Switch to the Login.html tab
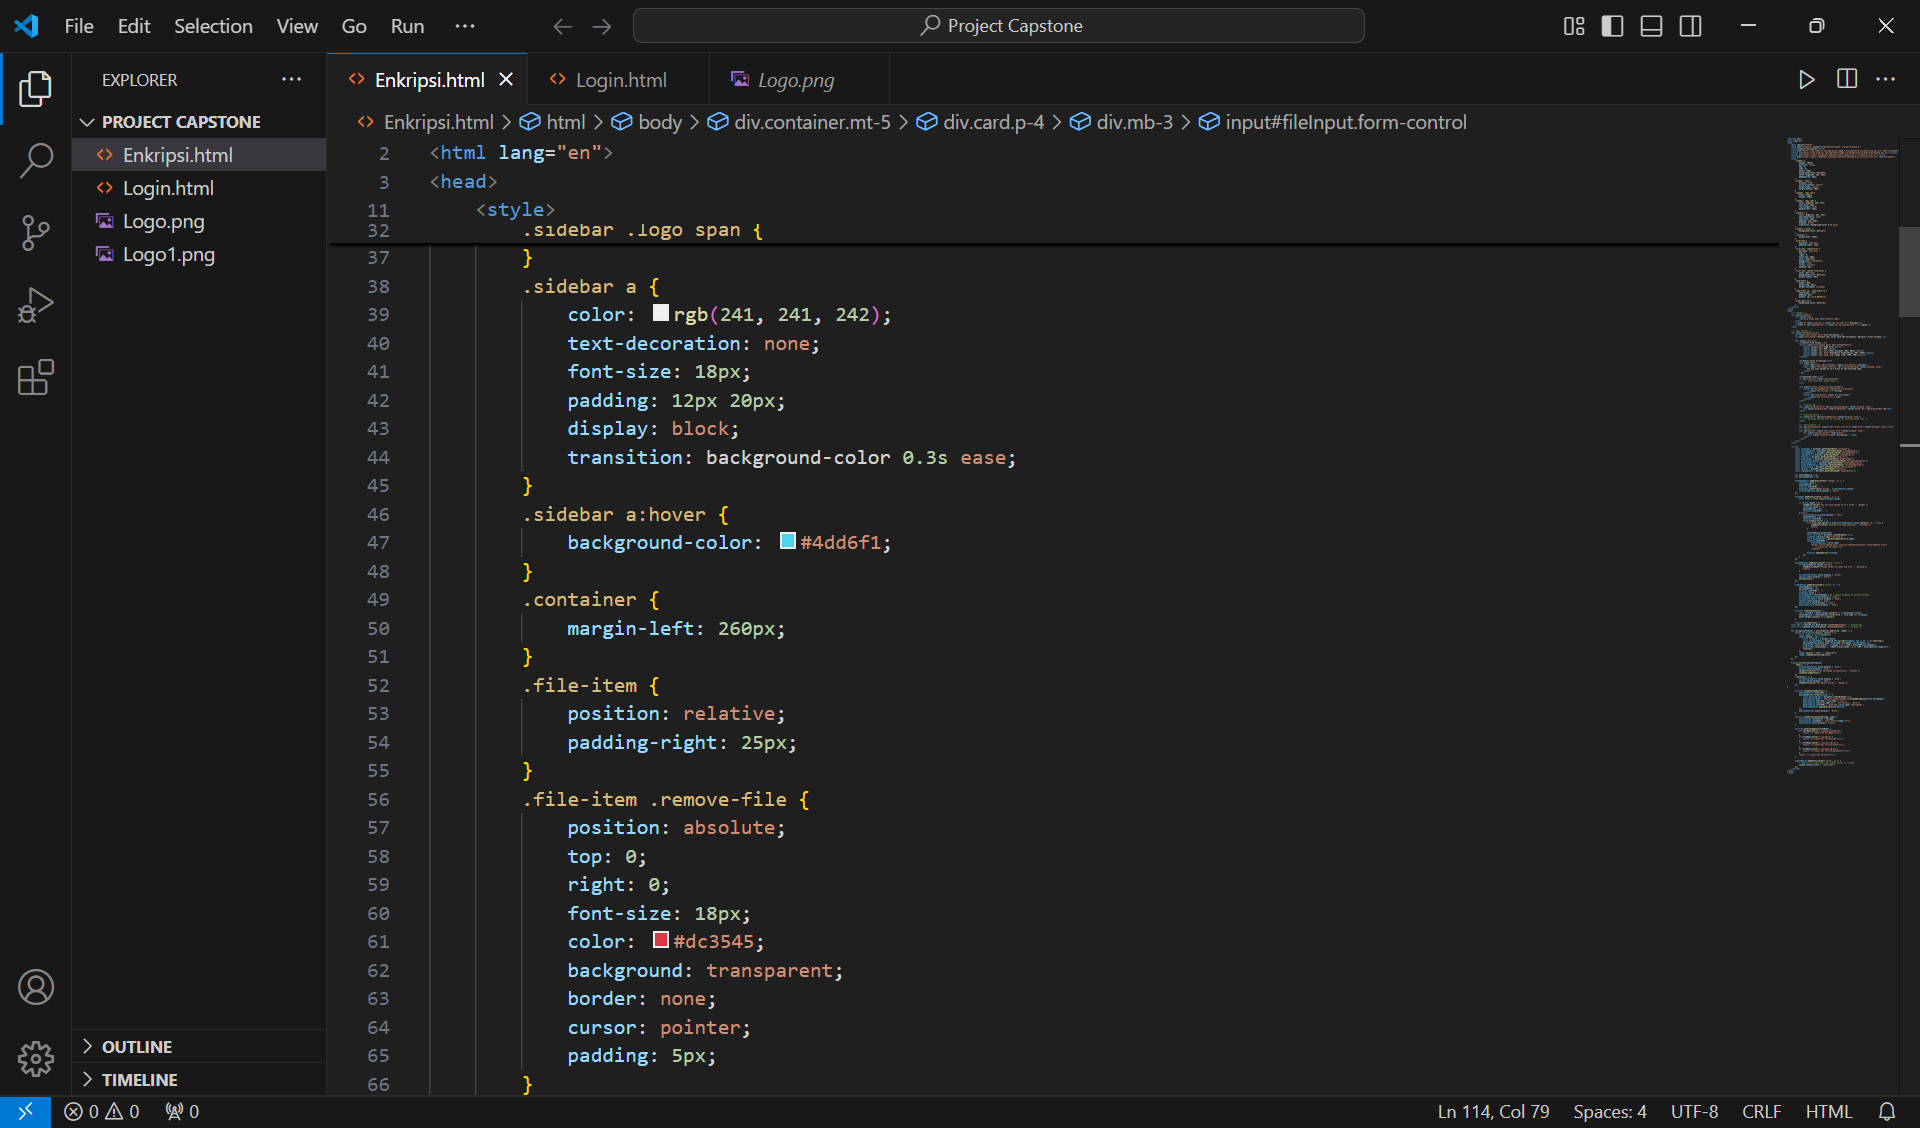Image resolution: width=1920 pixels, height=1128 pixels. tap(620, 80)
